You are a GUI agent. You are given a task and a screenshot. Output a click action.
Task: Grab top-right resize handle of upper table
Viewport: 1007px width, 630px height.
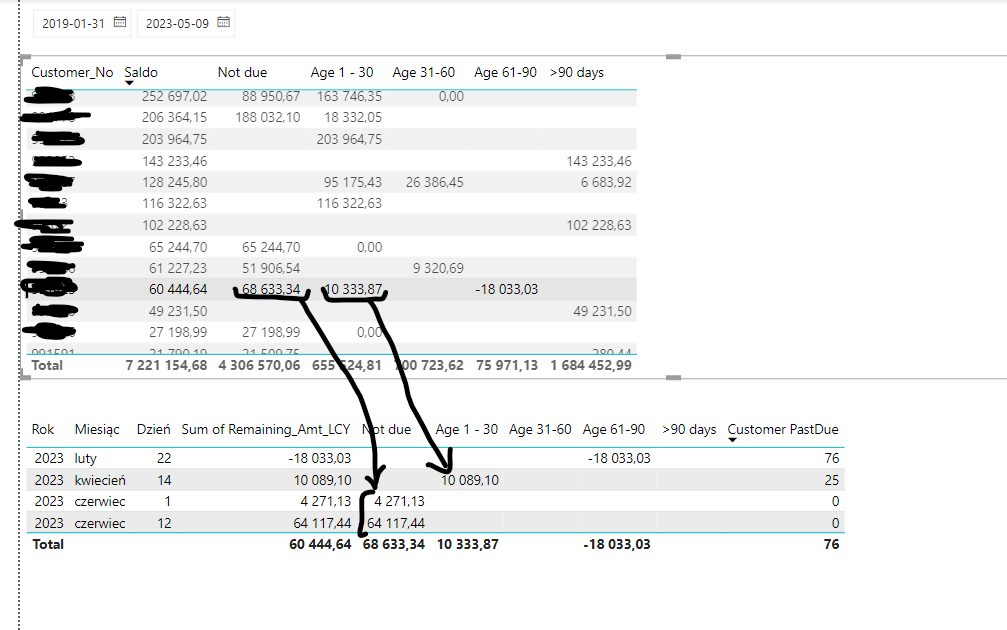[x=673, y=57]
